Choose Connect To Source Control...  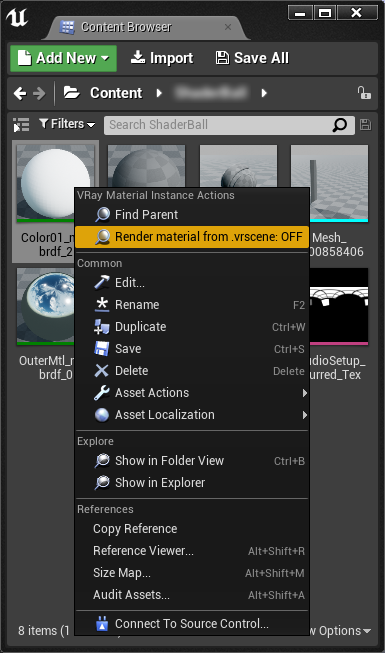tap(192, 624)
